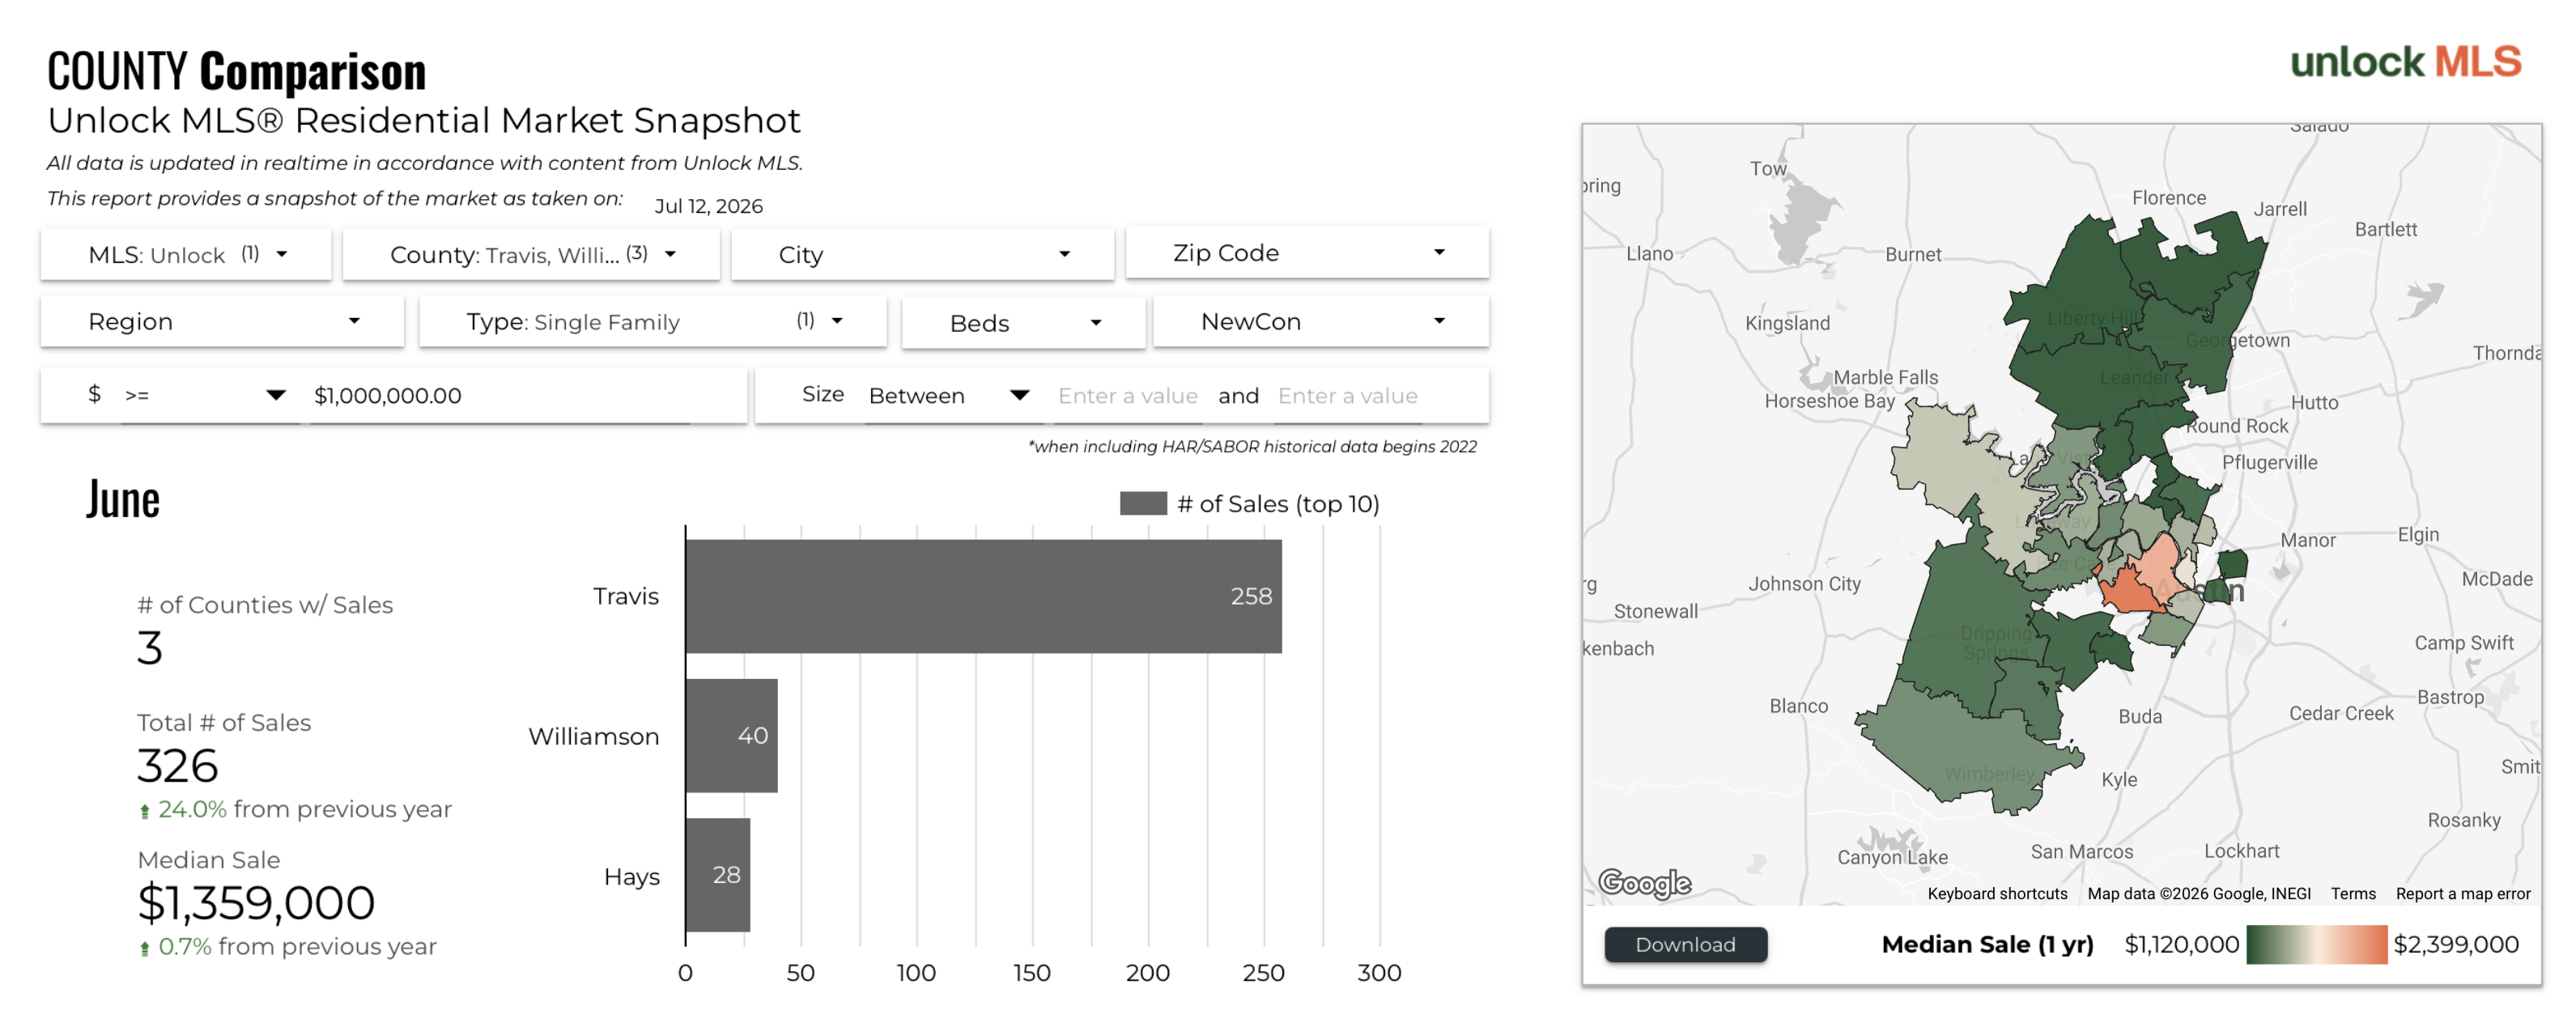Click the orange-red shaded zip area on map
Image resolution: width=2576 pixels, height=1010 pixels.
(2132, 589)
